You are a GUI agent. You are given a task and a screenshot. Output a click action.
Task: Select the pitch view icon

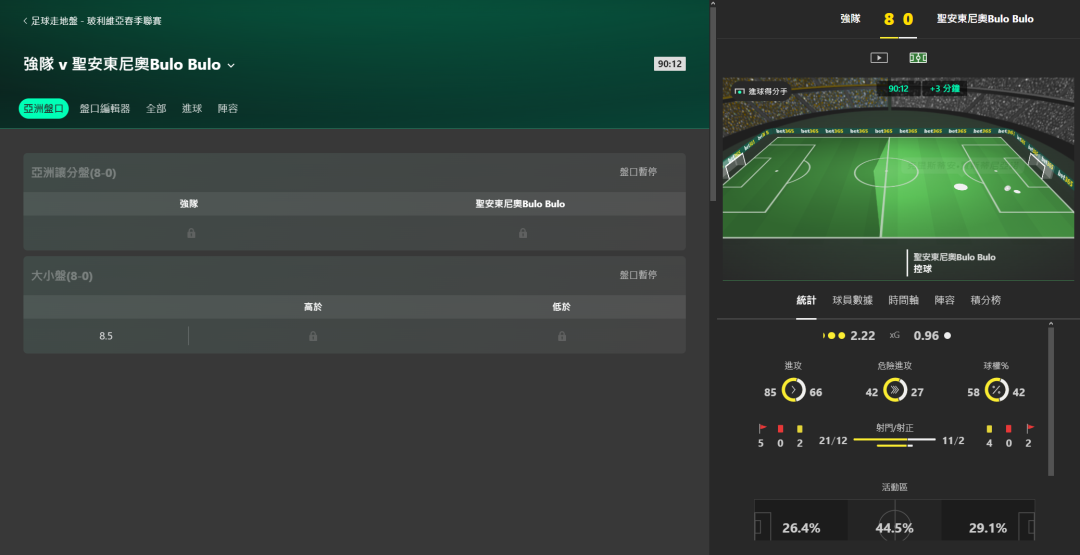(x=917, y=58)
